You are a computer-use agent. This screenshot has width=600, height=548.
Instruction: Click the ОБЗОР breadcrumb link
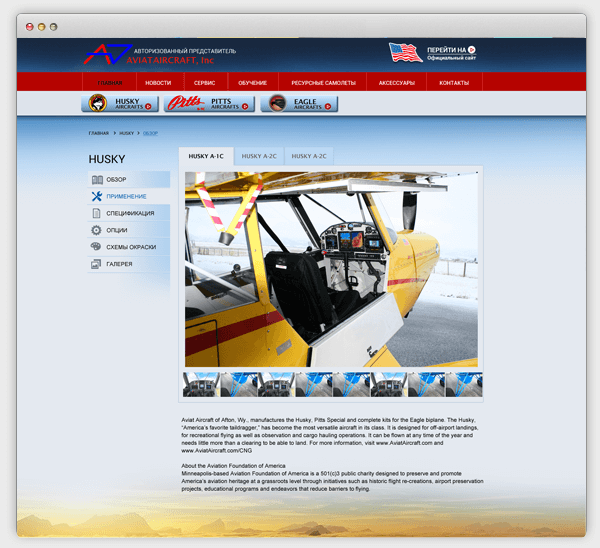click(x=150, y=133)
